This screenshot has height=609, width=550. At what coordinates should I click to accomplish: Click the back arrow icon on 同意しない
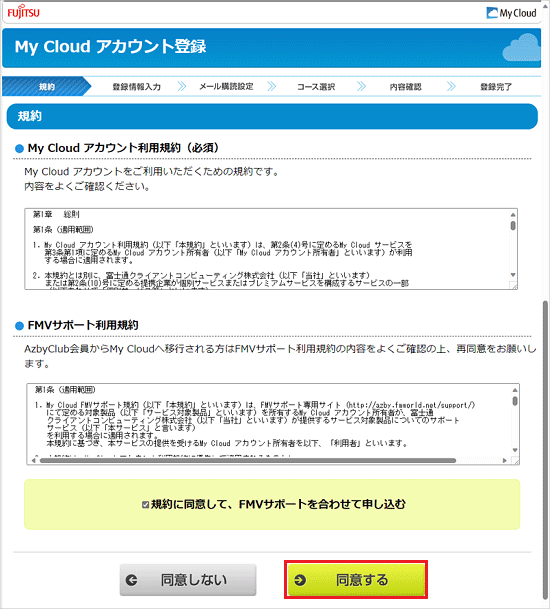pyautogui.click(x=132, y=580)
